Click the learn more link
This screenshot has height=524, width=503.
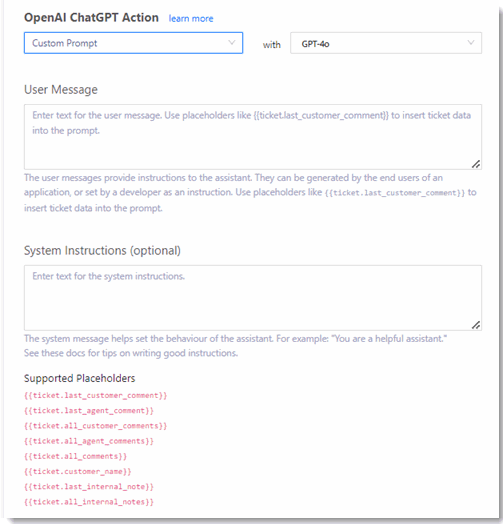point(191,19)
